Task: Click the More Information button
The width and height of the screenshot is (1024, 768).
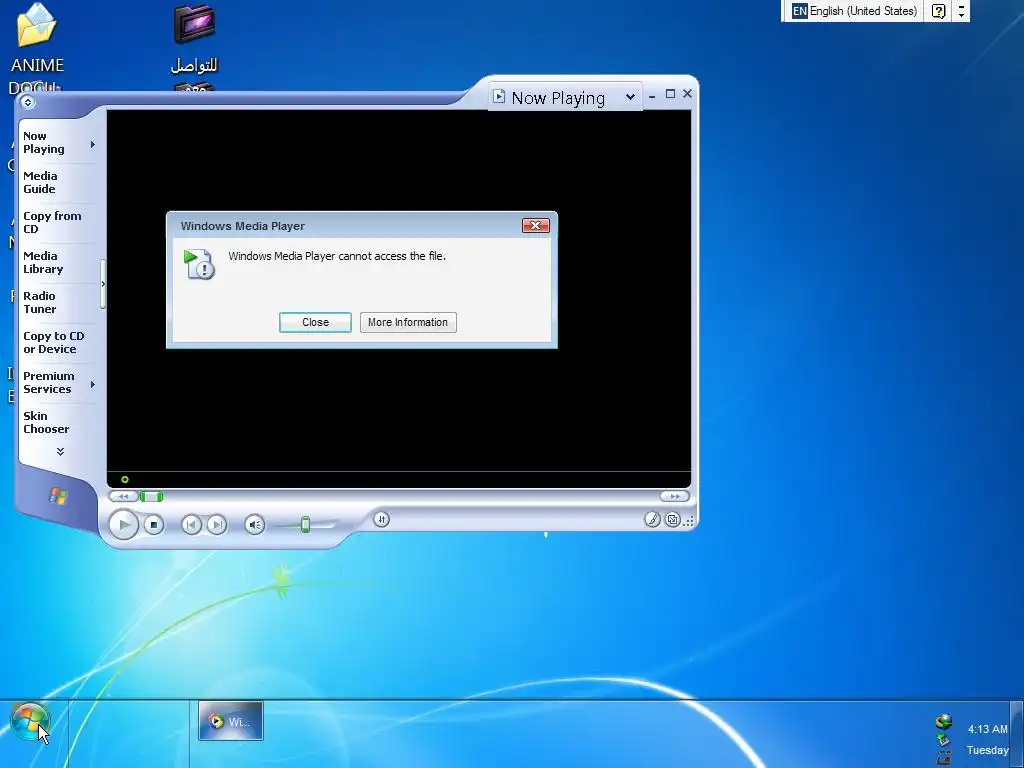Action: (x=408, y=322)
